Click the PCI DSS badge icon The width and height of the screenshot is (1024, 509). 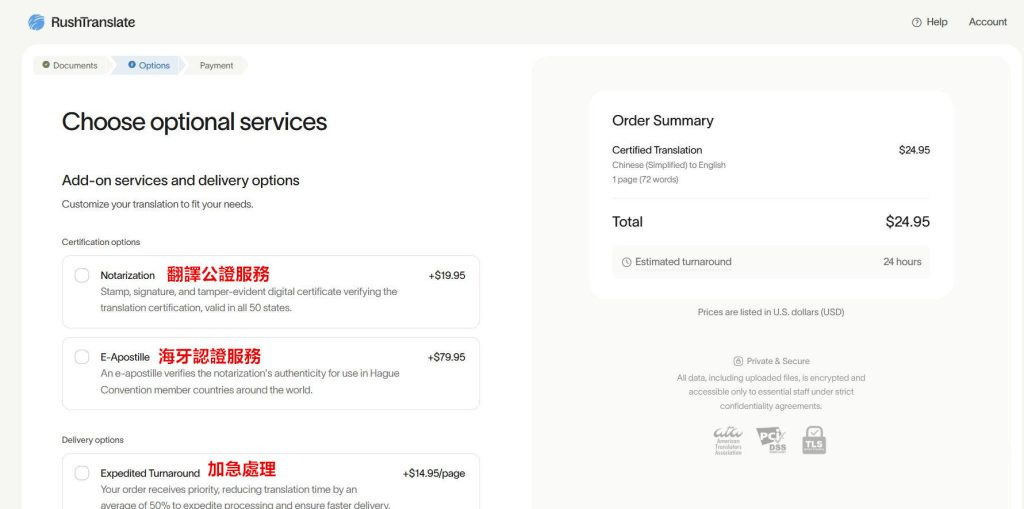pos(771,440)
